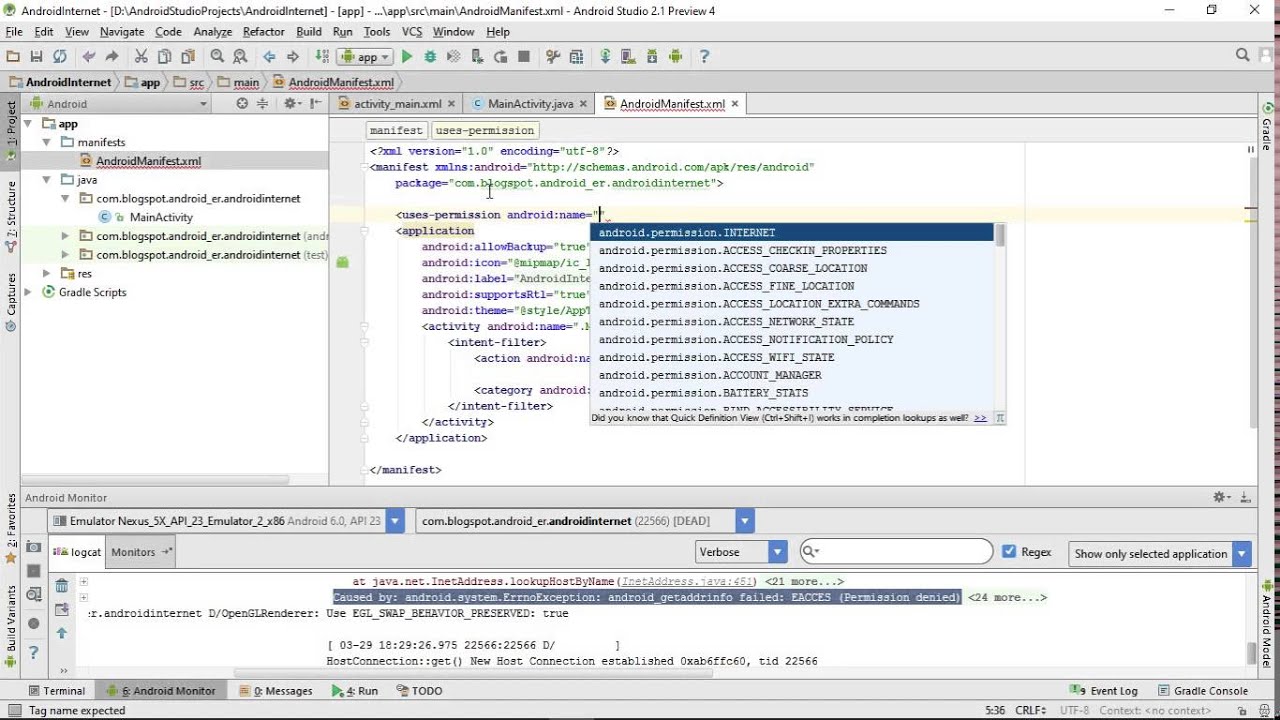
Task: Click Collapse All in Project panel
Action: click(263, 103)
